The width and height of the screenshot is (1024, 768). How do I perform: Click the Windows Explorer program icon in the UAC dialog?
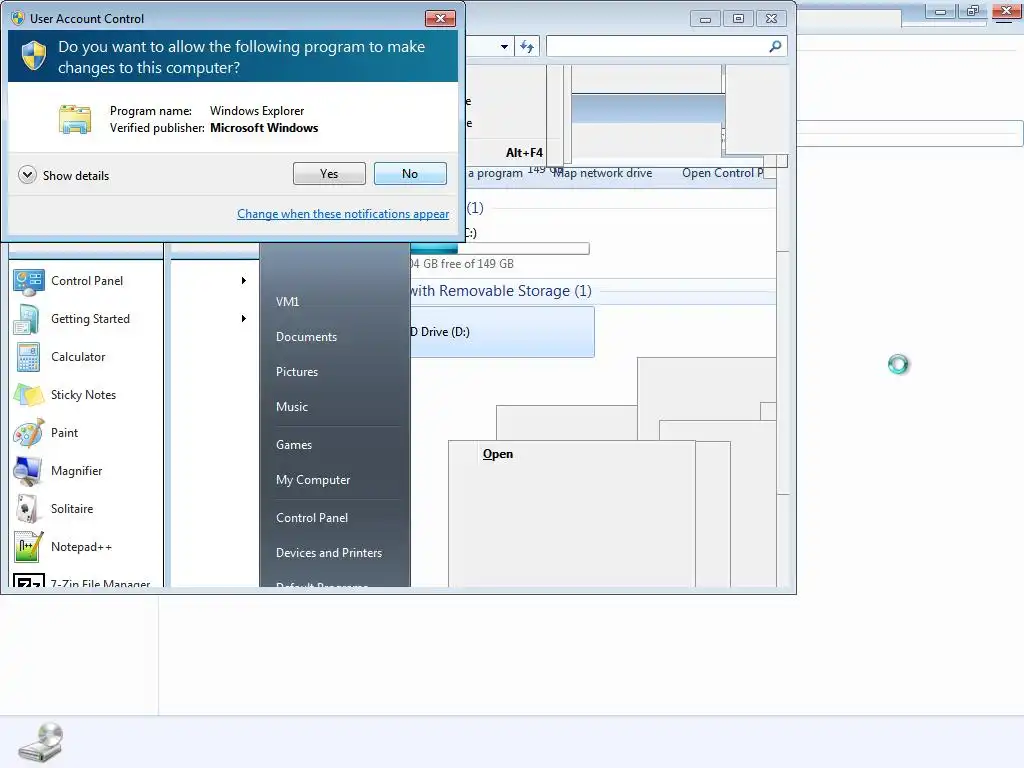[x=75, y=119]
